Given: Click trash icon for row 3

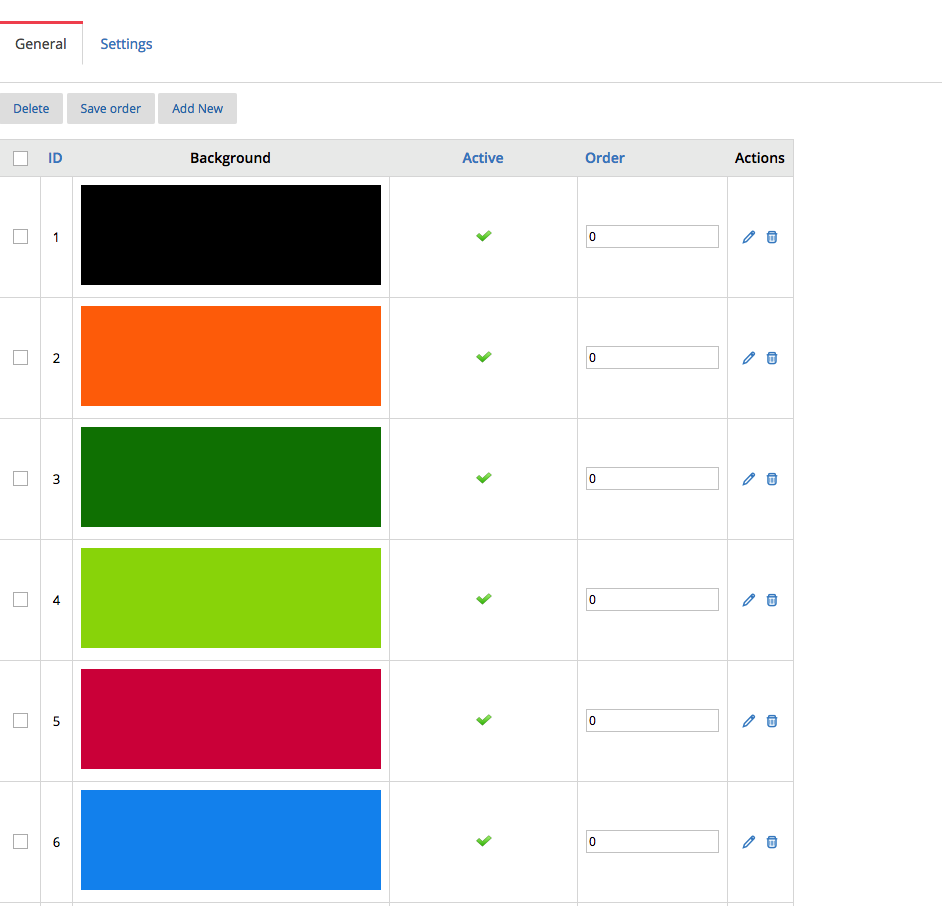Looking at the screenshot, I should point(772,479).
